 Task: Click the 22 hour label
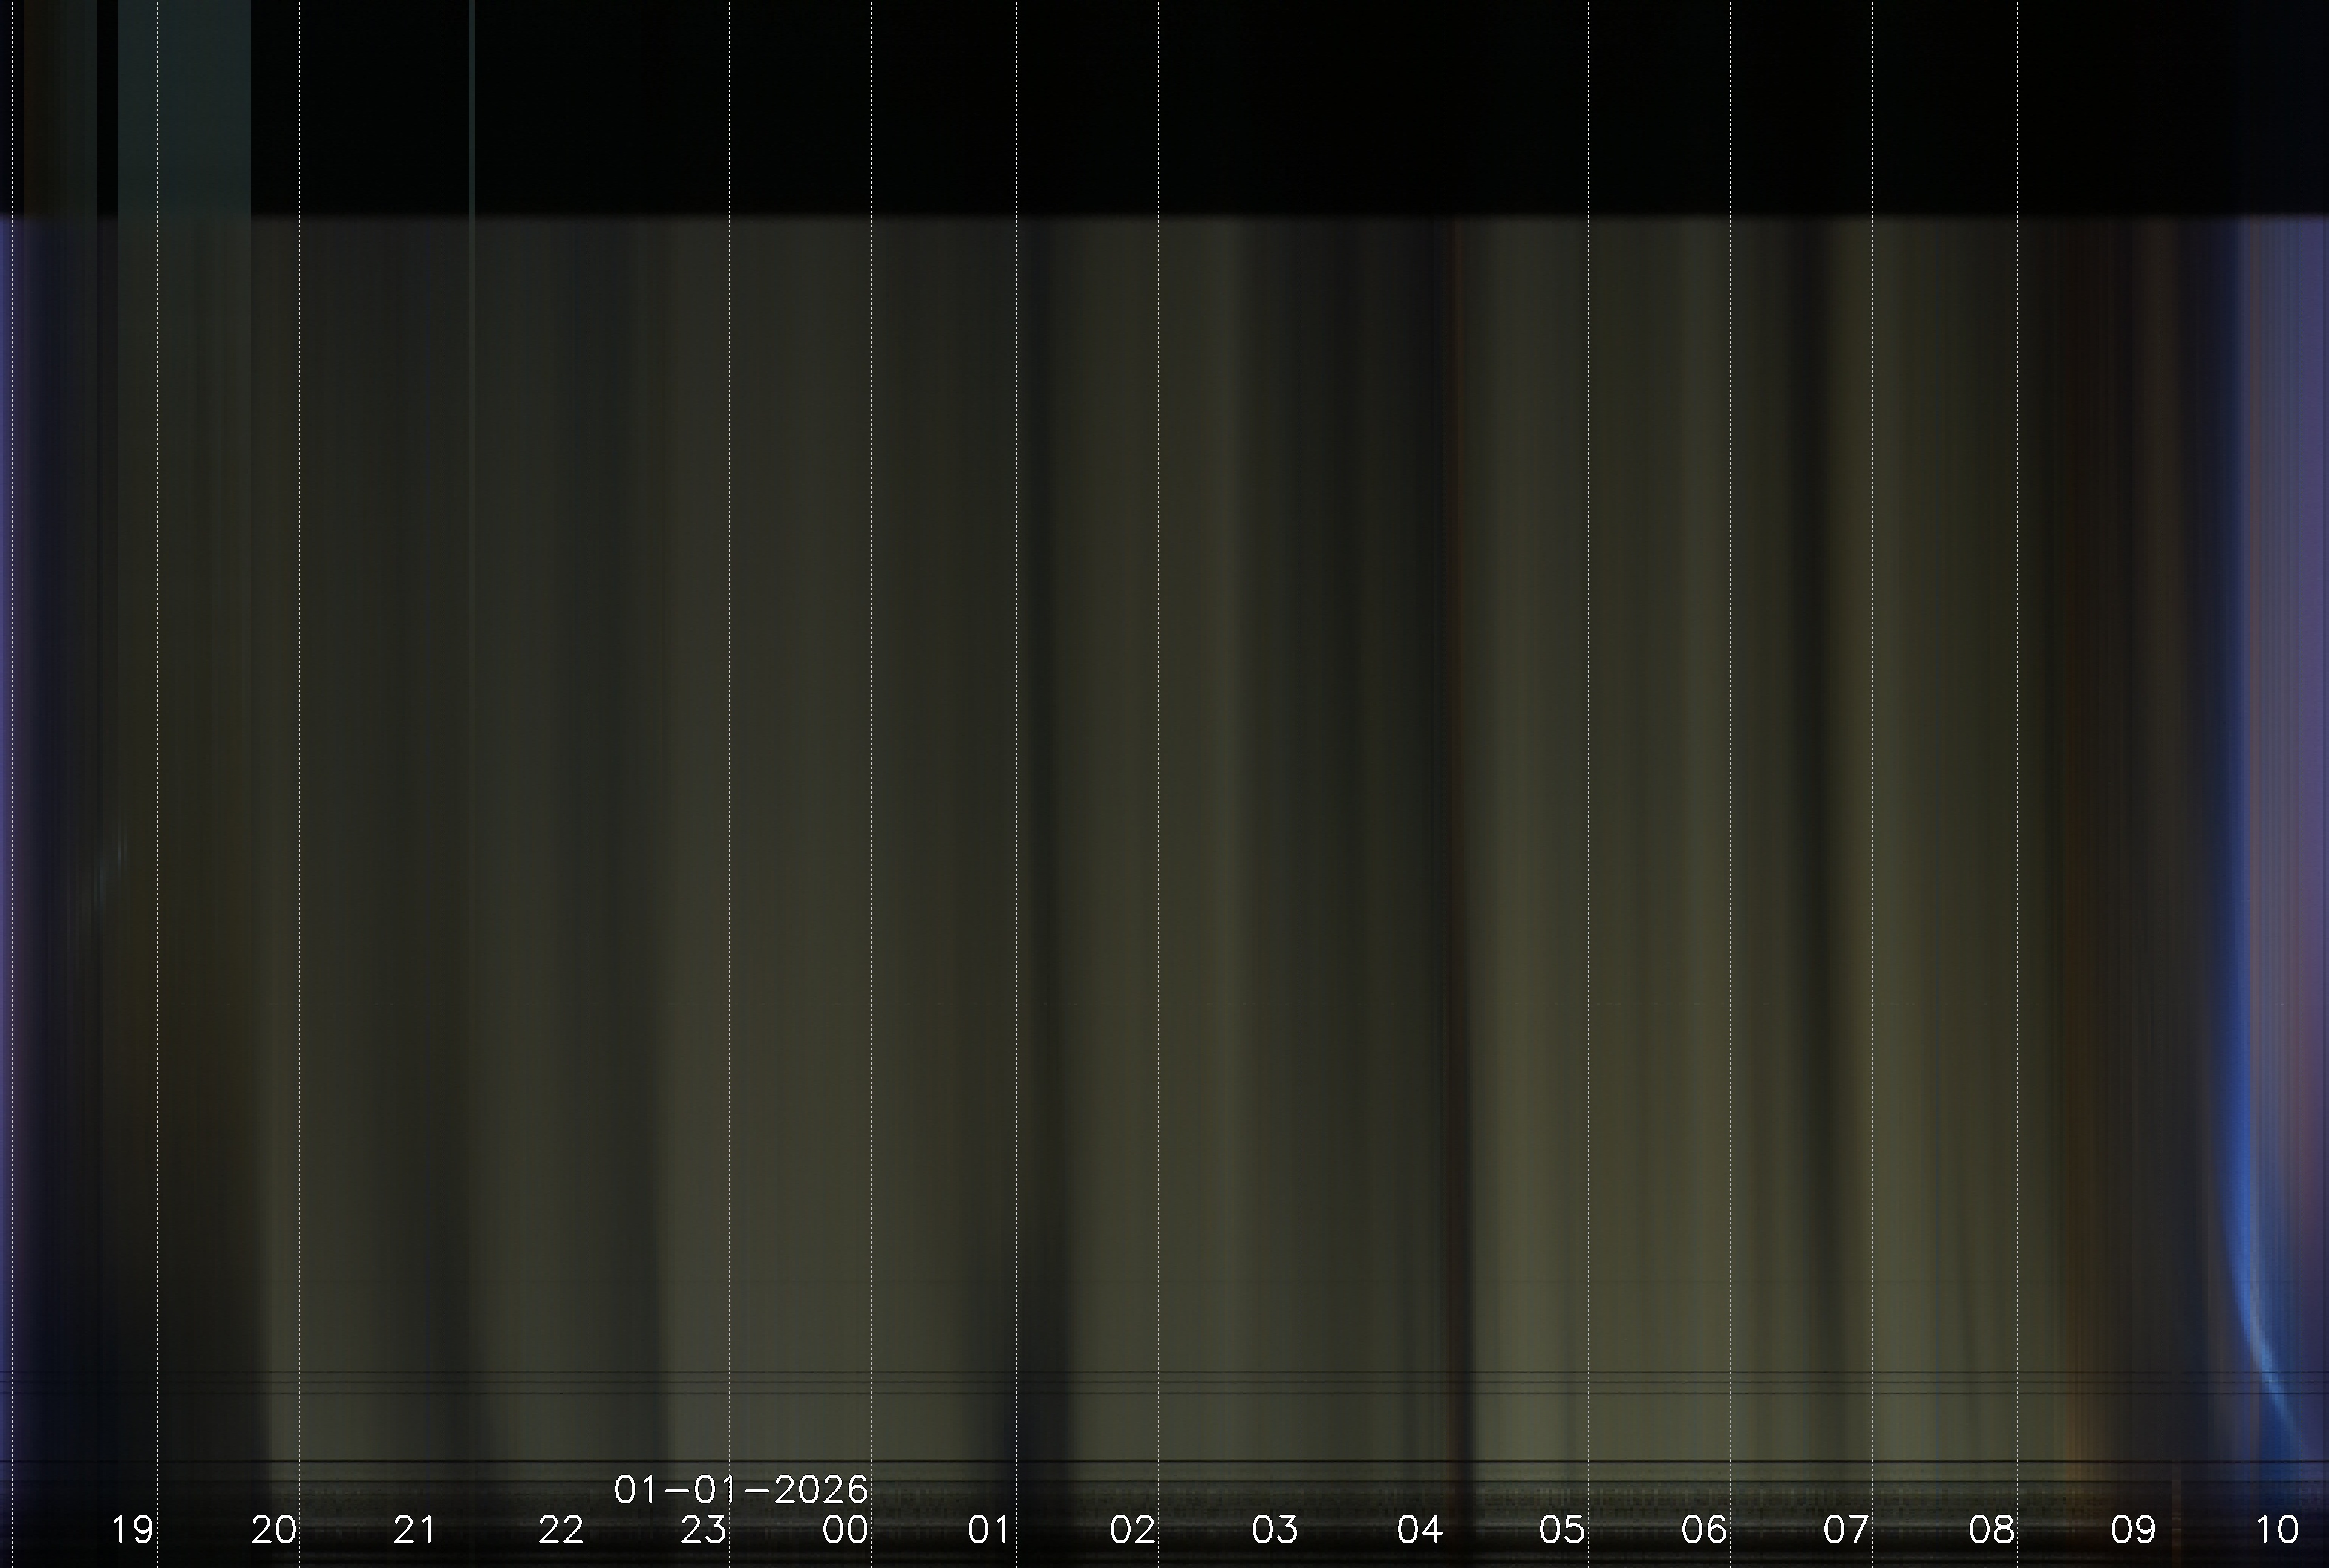pos(561,1529)
